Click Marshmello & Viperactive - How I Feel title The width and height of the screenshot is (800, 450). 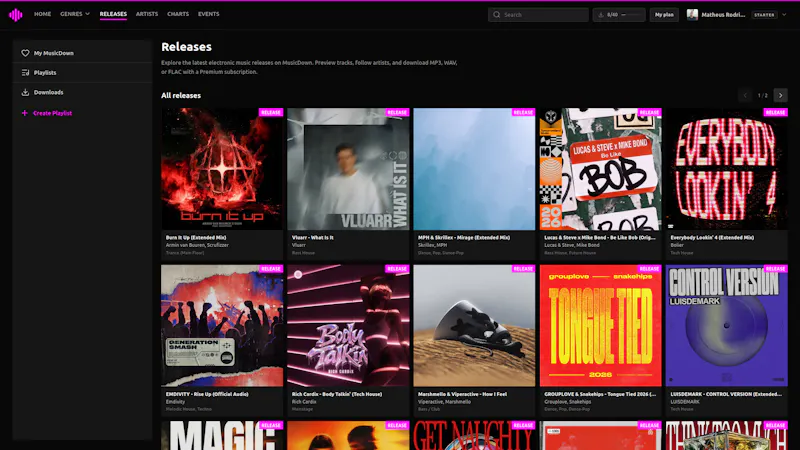[x=462, y=394]
